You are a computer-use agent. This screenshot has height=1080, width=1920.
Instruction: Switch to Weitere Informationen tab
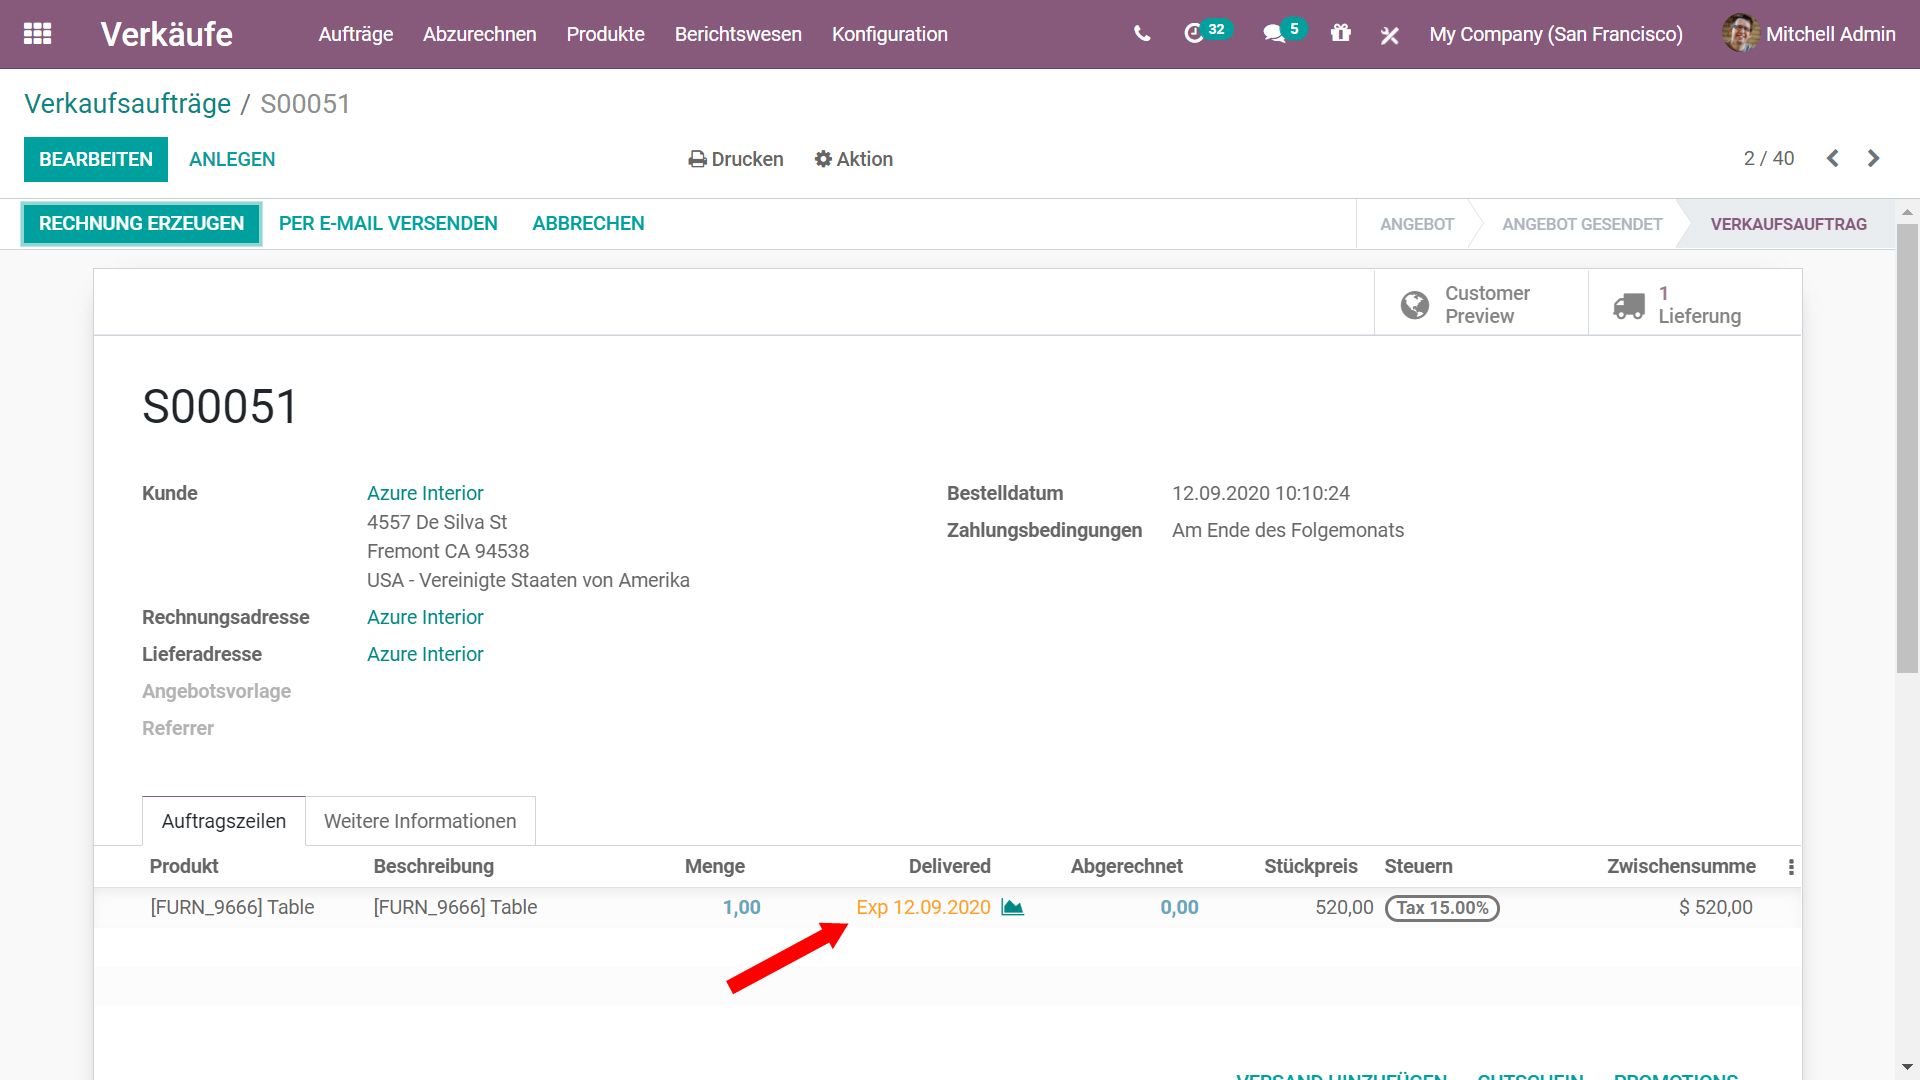[x=420, y=821]
